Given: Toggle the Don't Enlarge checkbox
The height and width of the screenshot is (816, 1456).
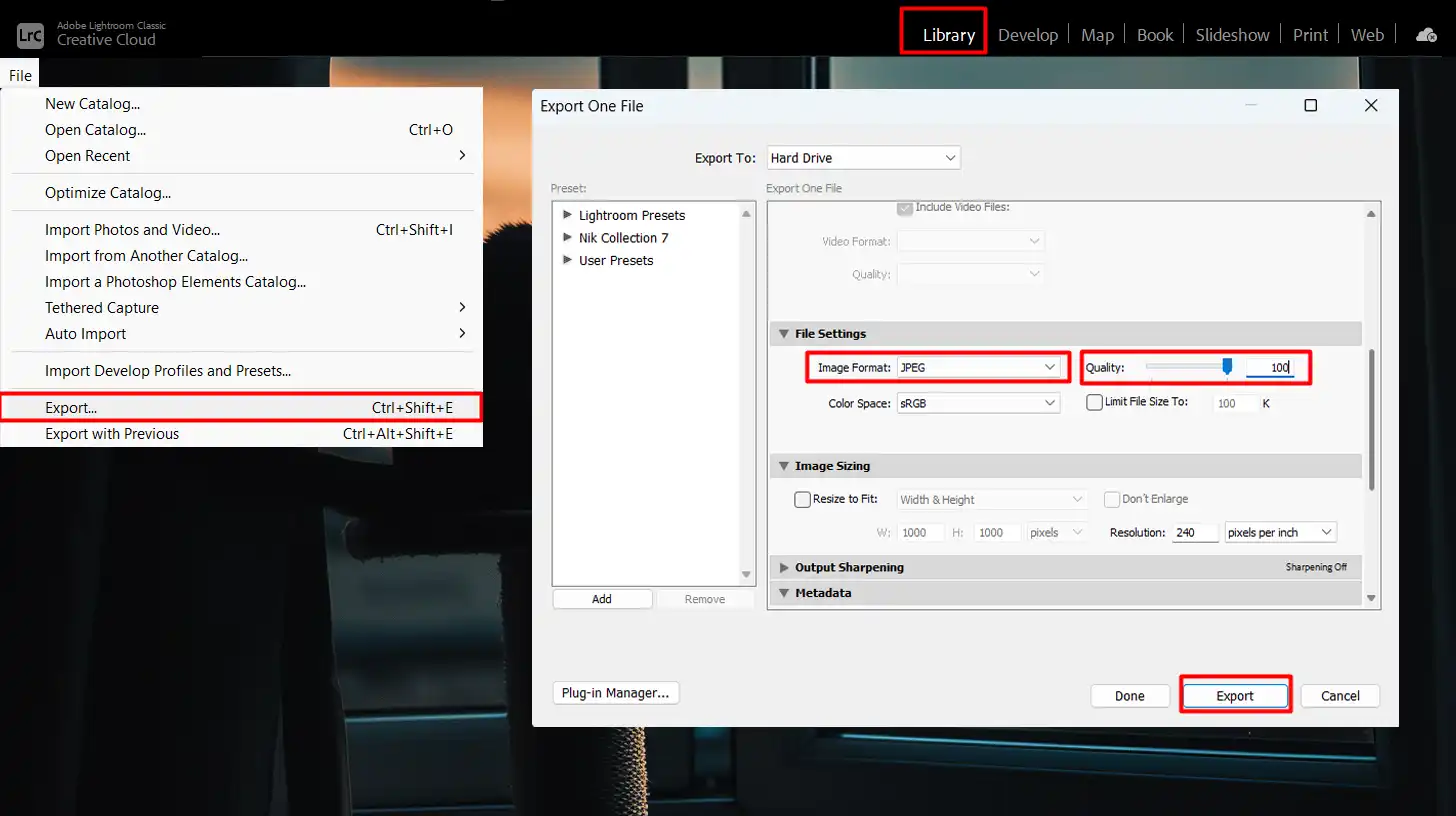Looking at the screenshot, I should (x=1111, y=499).
